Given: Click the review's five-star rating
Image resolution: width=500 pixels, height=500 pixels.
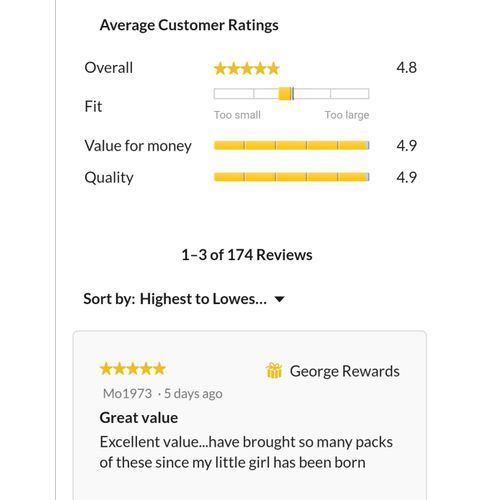Looking at the screenshot, I should pyautogui.click(x=133, y=369).
